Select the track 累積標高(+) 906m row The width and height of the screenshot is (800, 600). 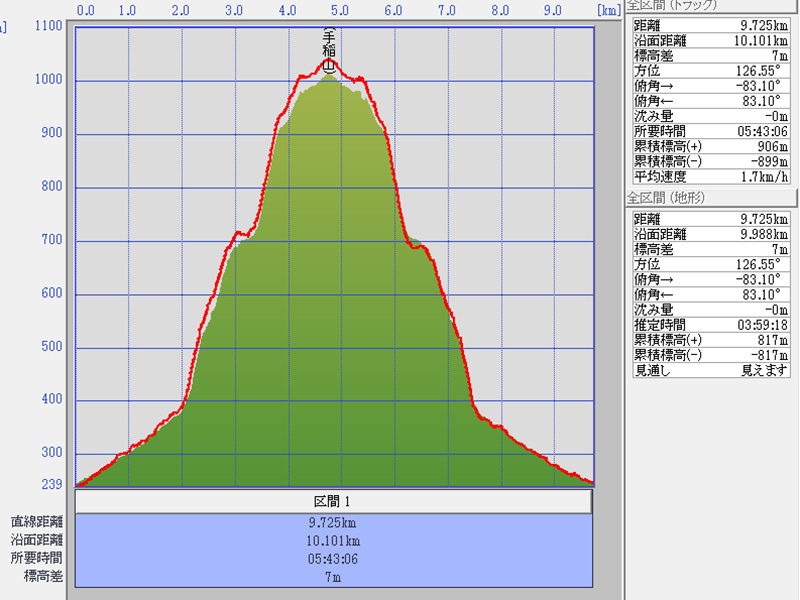(x=711, y=146)
